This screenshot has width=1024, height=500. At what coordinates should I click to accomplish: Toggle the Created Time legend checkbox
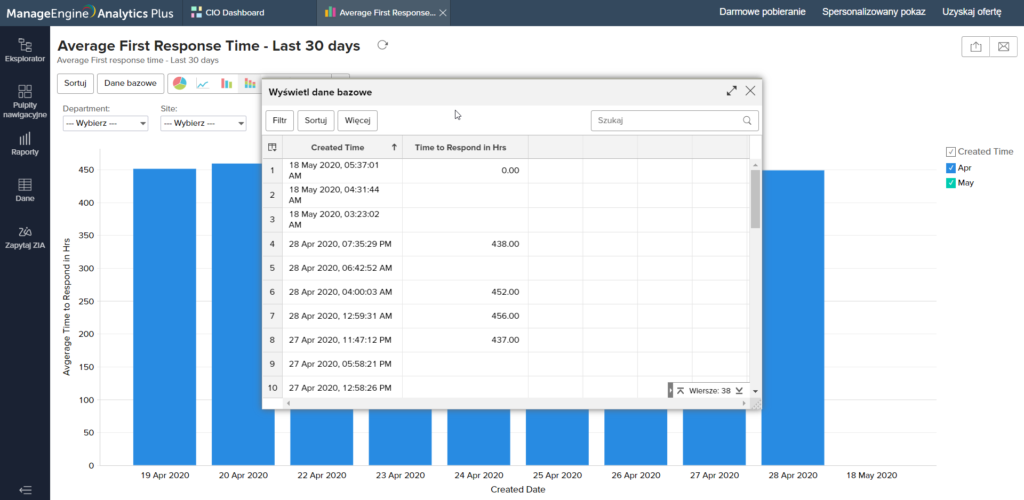pos(951,152)
